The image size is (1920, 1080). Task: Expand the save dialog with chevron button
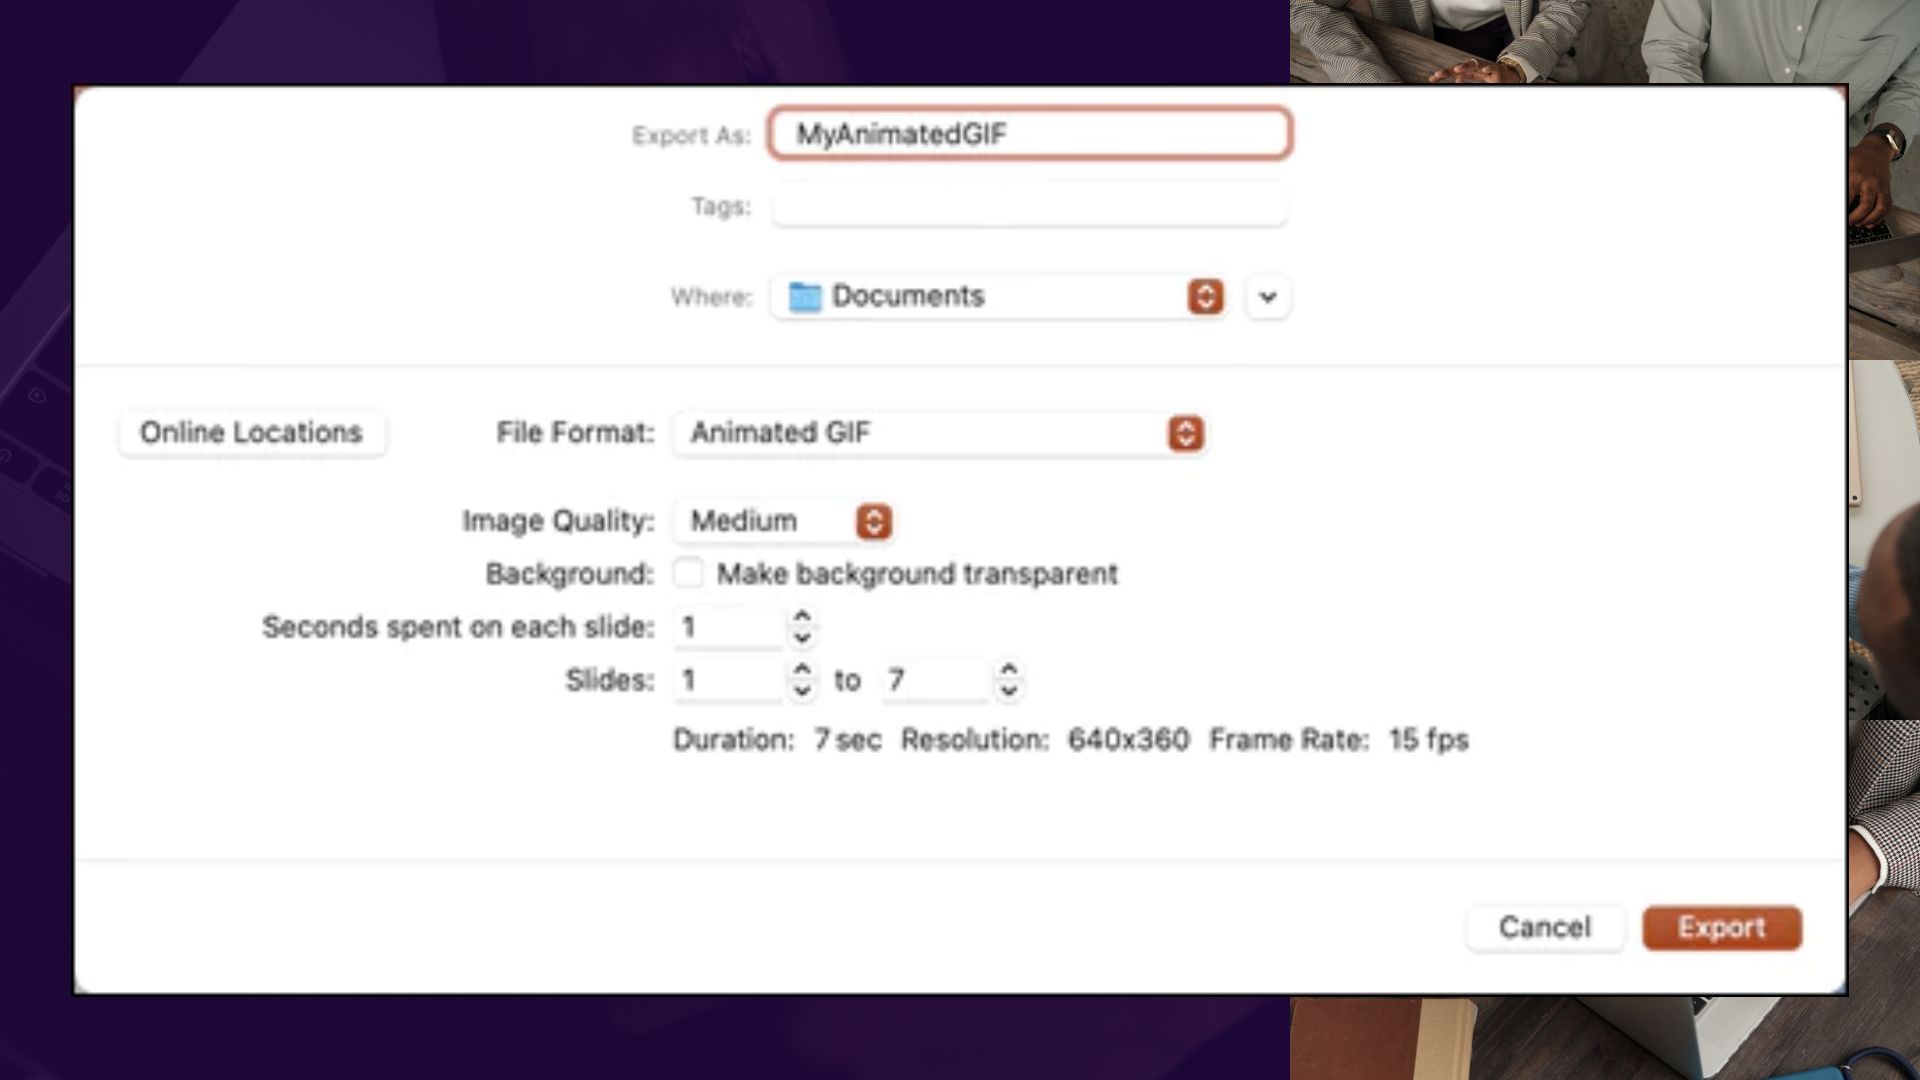pyautogui.click(x=1268, y=297)
